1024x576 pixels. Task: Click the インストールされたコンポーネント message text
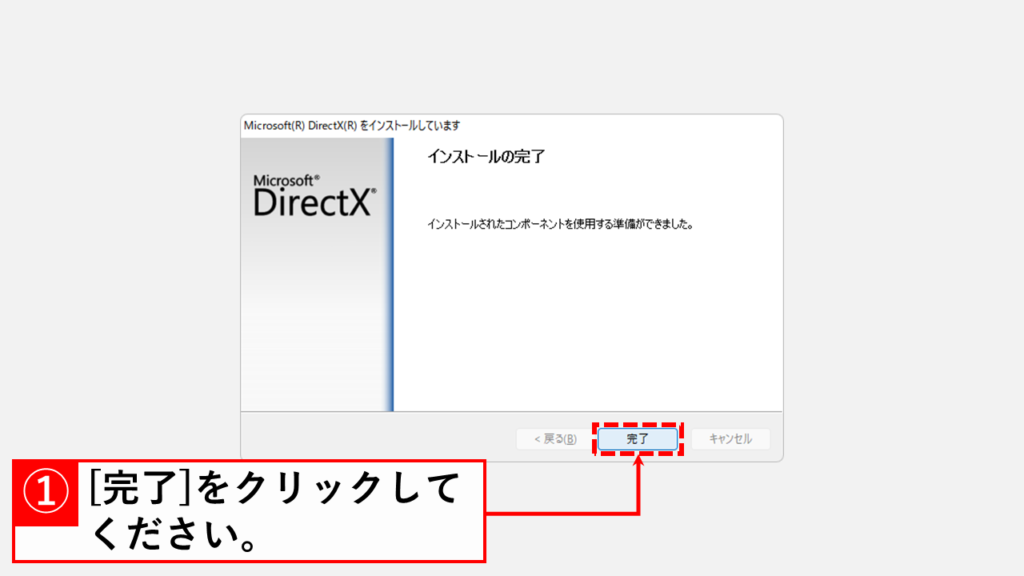560,224
